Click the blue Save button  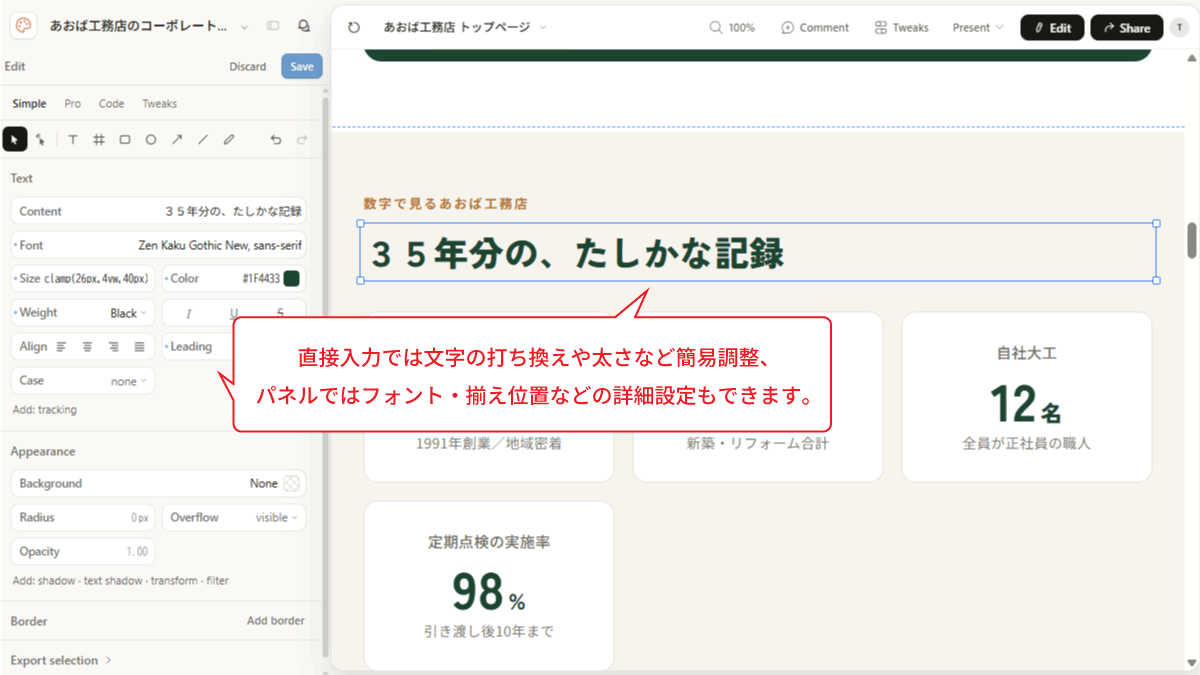[302, 67]
